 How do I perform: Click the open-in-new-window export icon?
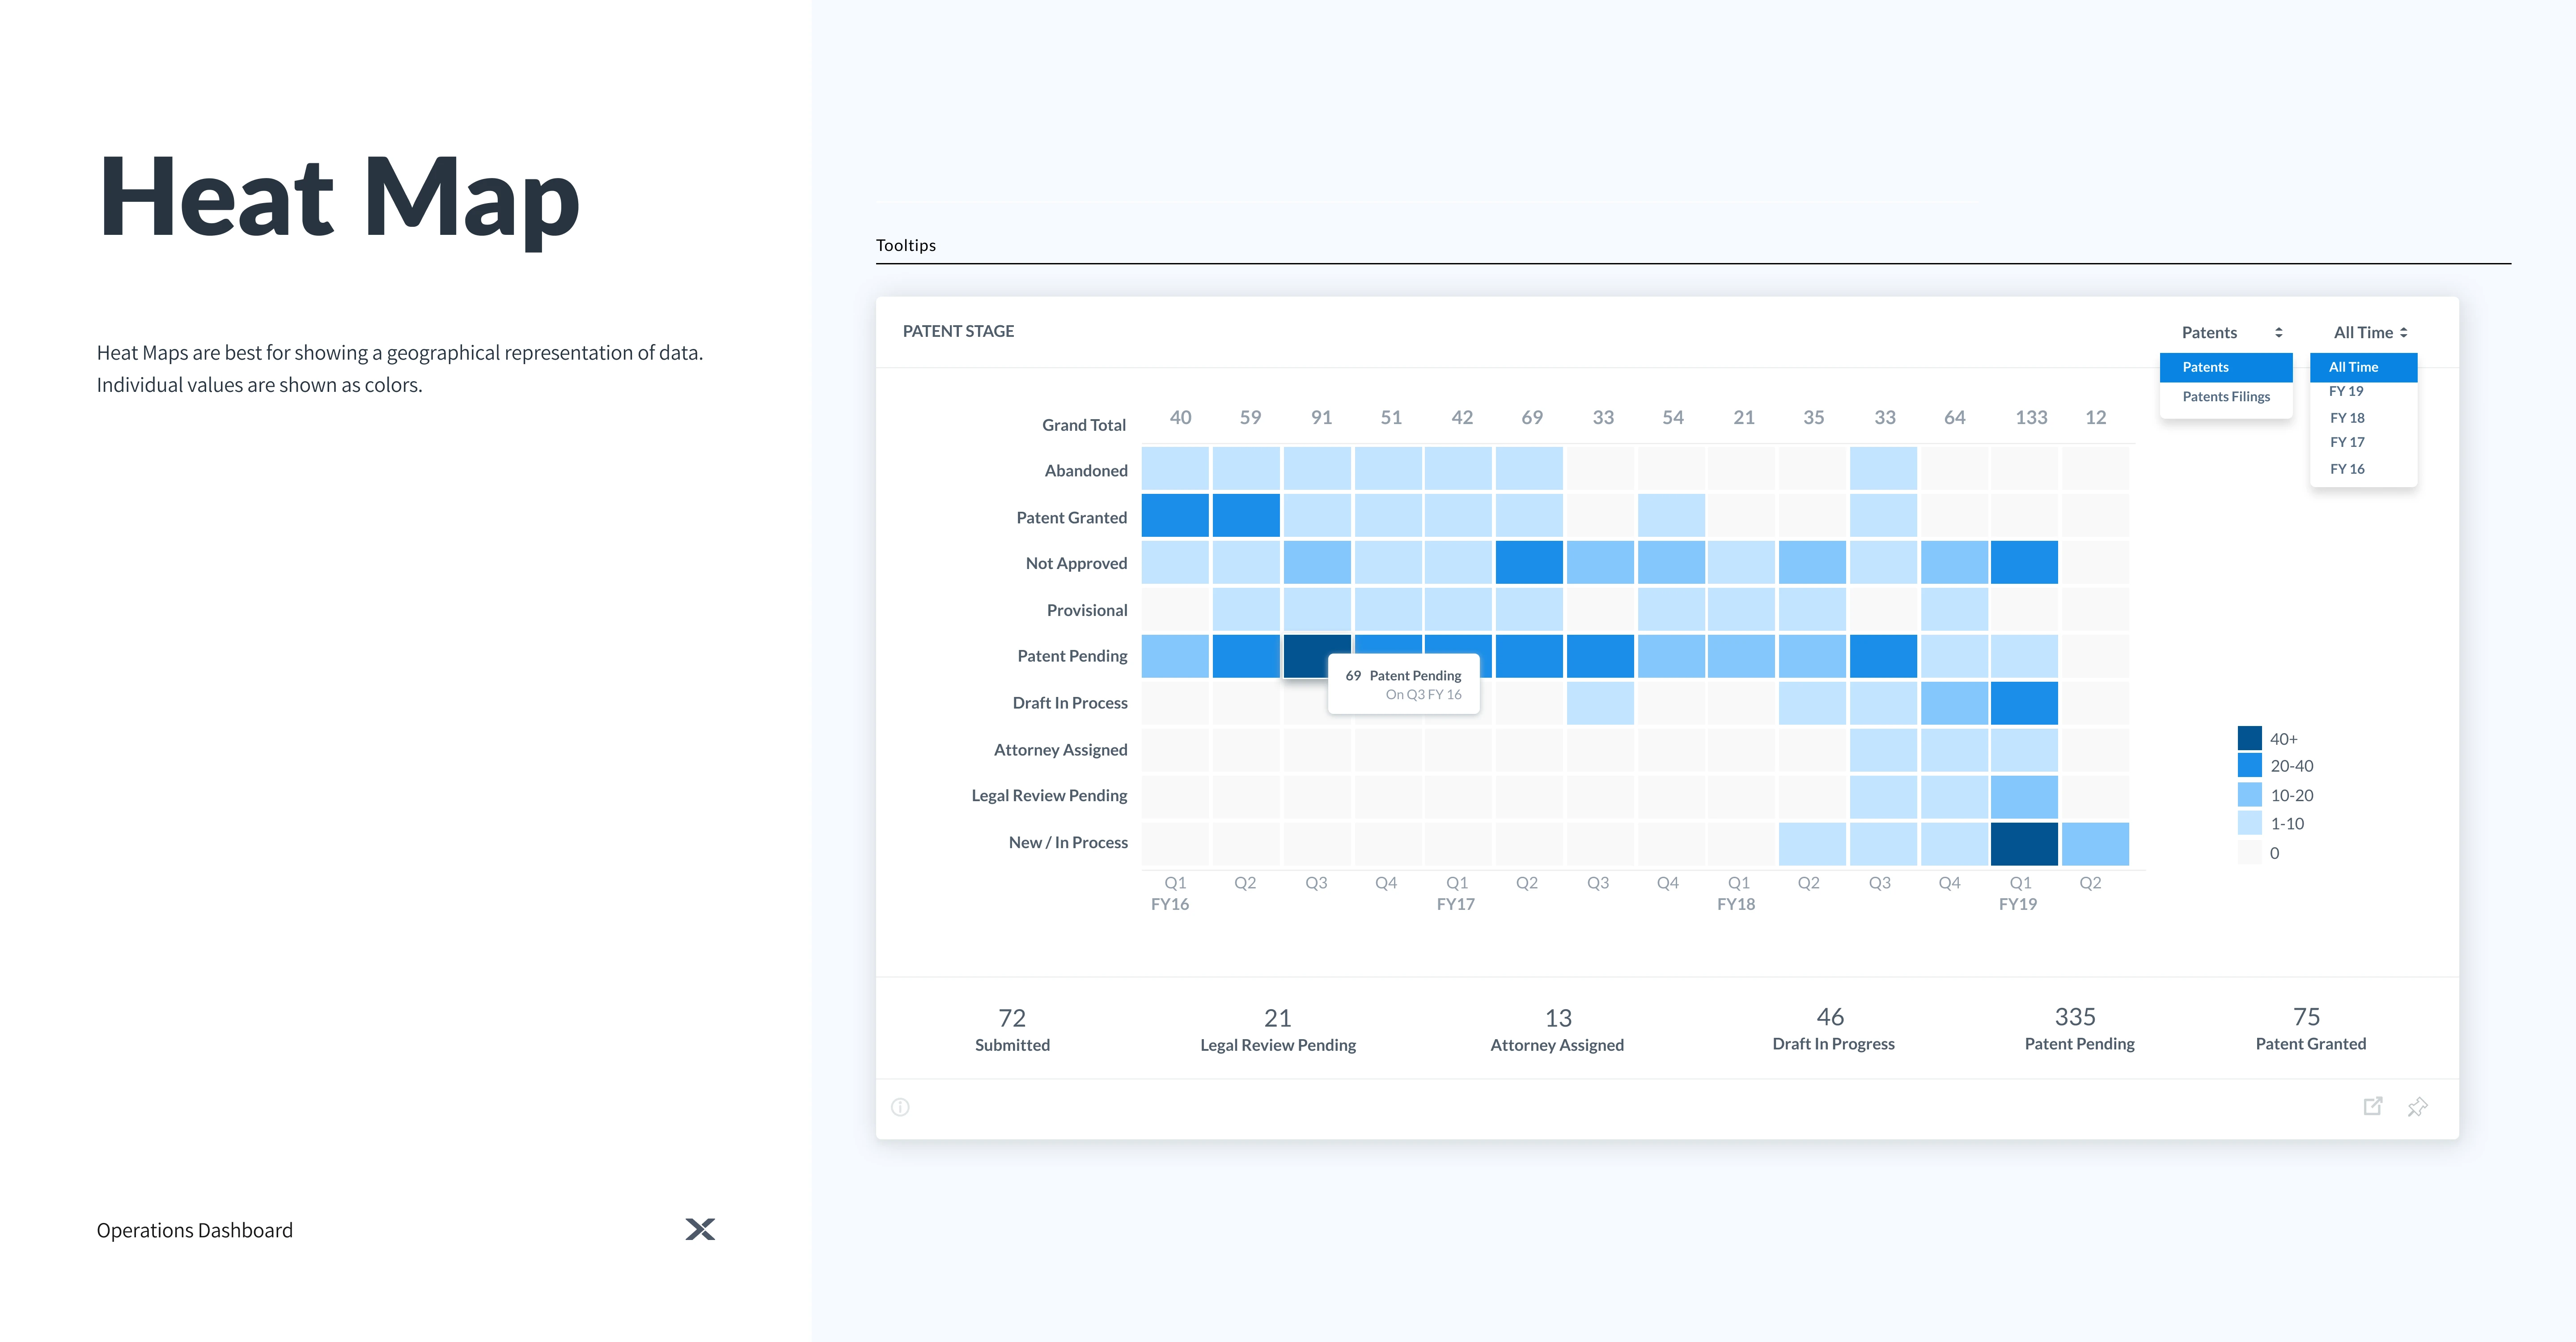2372,1106
